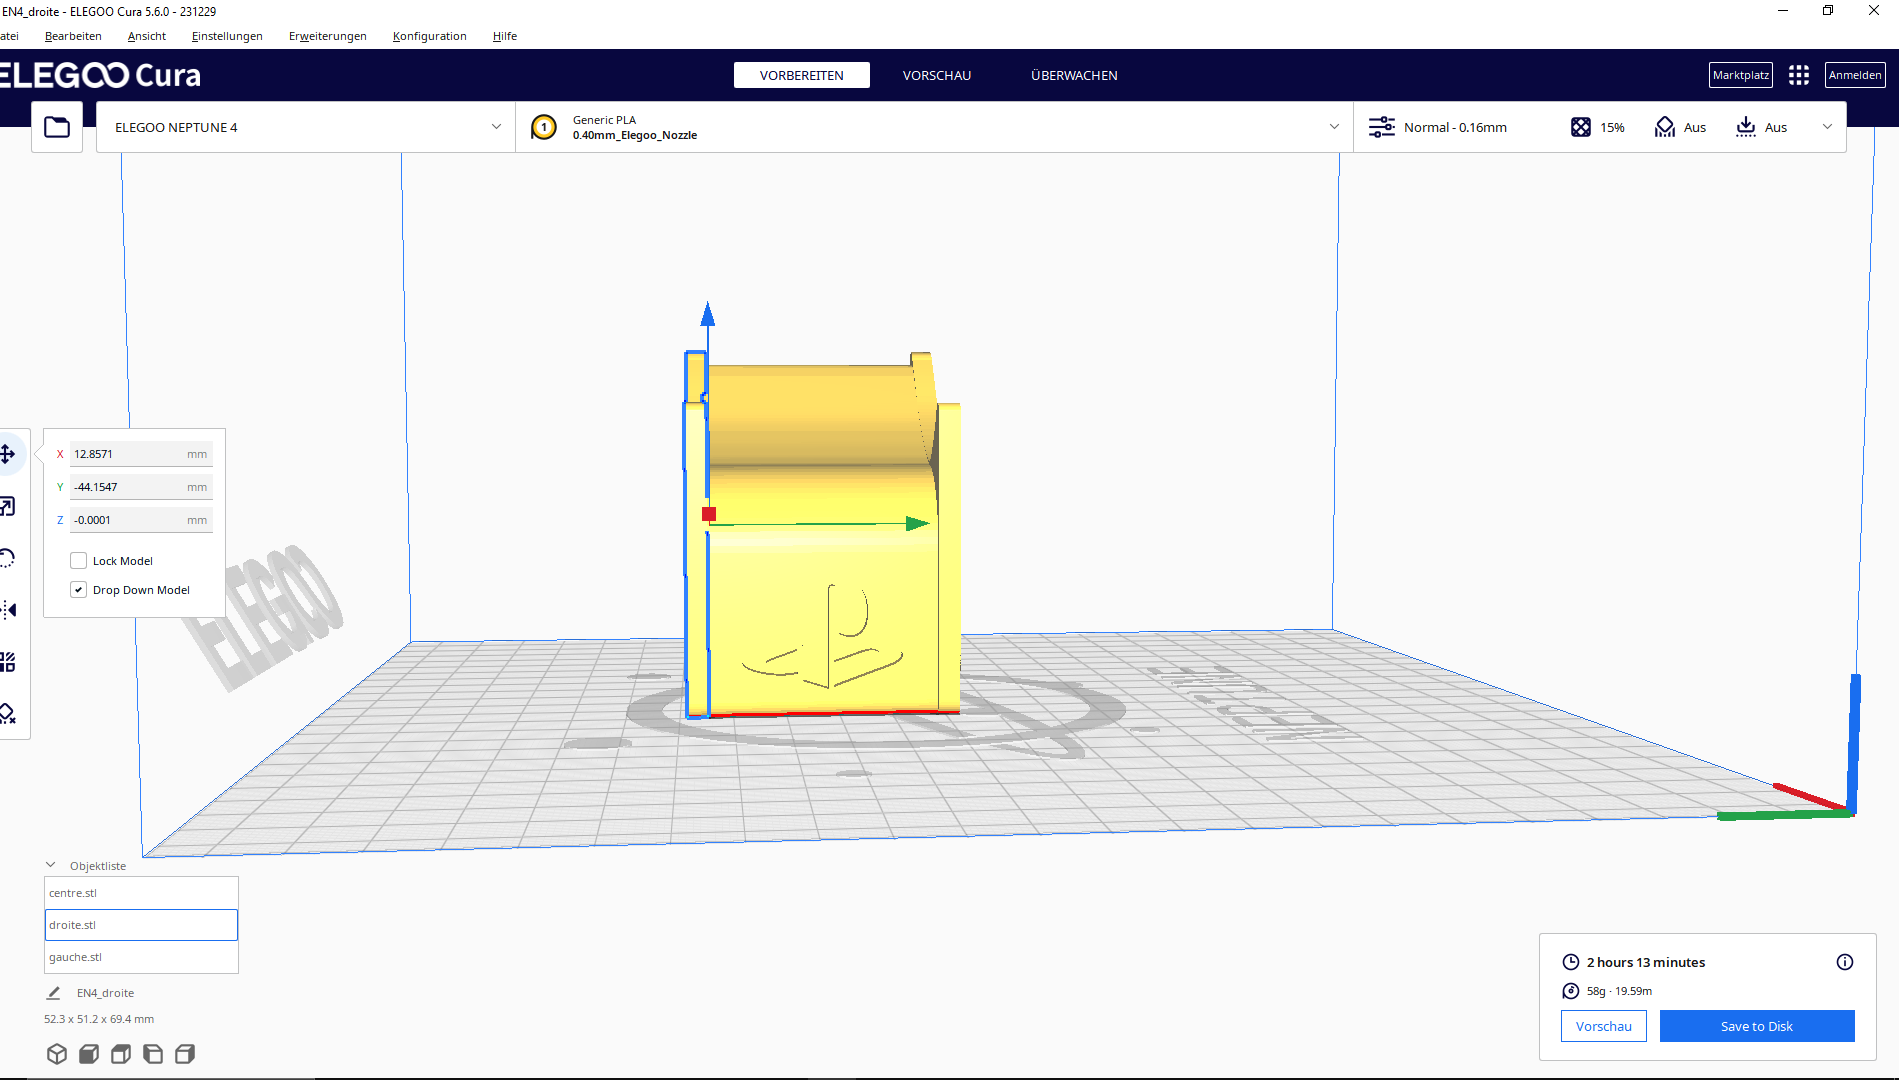
Task: Open the Erweiterungen menu
Action: pyautogui.click(x=328, y=36)
